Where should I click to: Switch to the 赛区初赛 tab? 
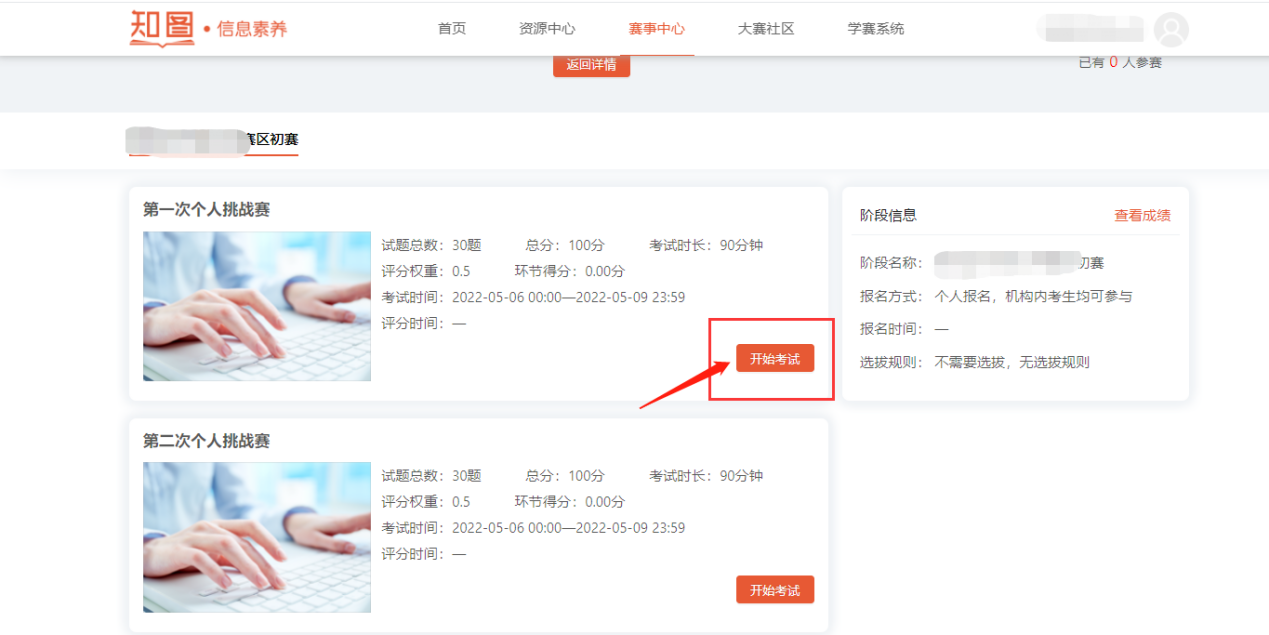point(213,140)
